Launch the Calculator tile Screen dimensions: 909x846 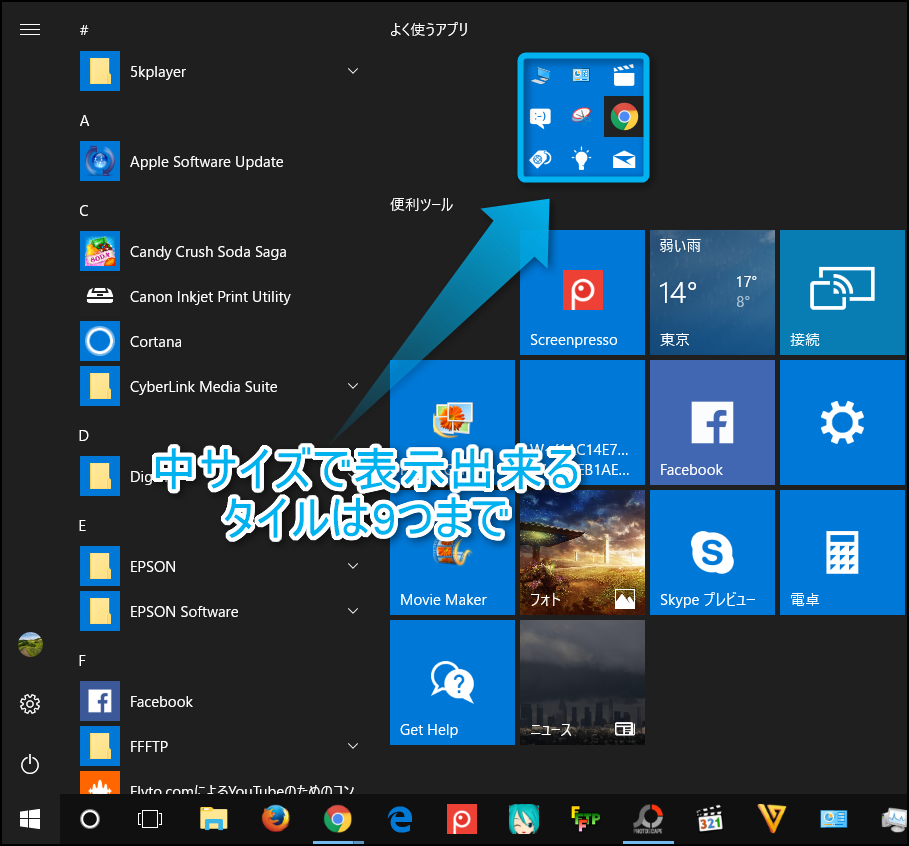point(842,552)
